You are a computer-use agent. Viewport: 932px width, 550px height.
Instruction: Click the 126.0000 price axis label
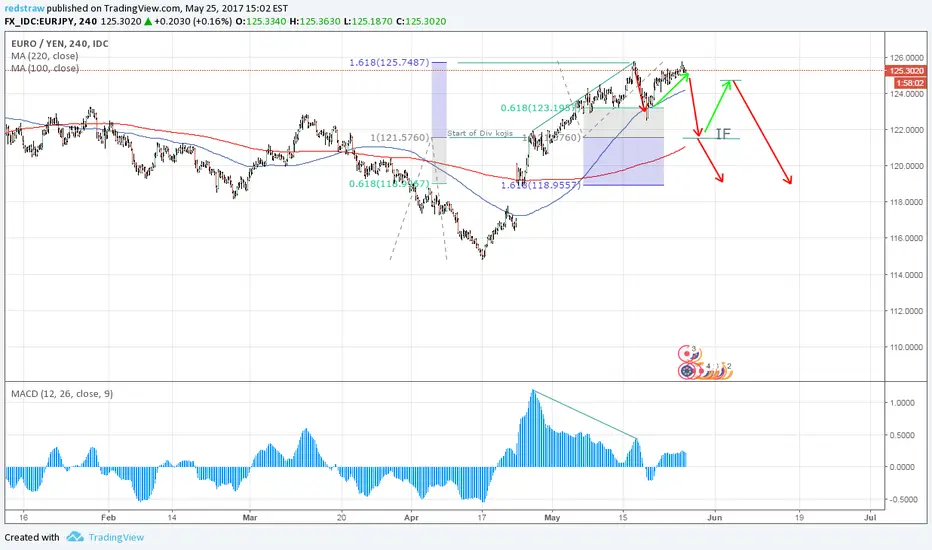906,58
